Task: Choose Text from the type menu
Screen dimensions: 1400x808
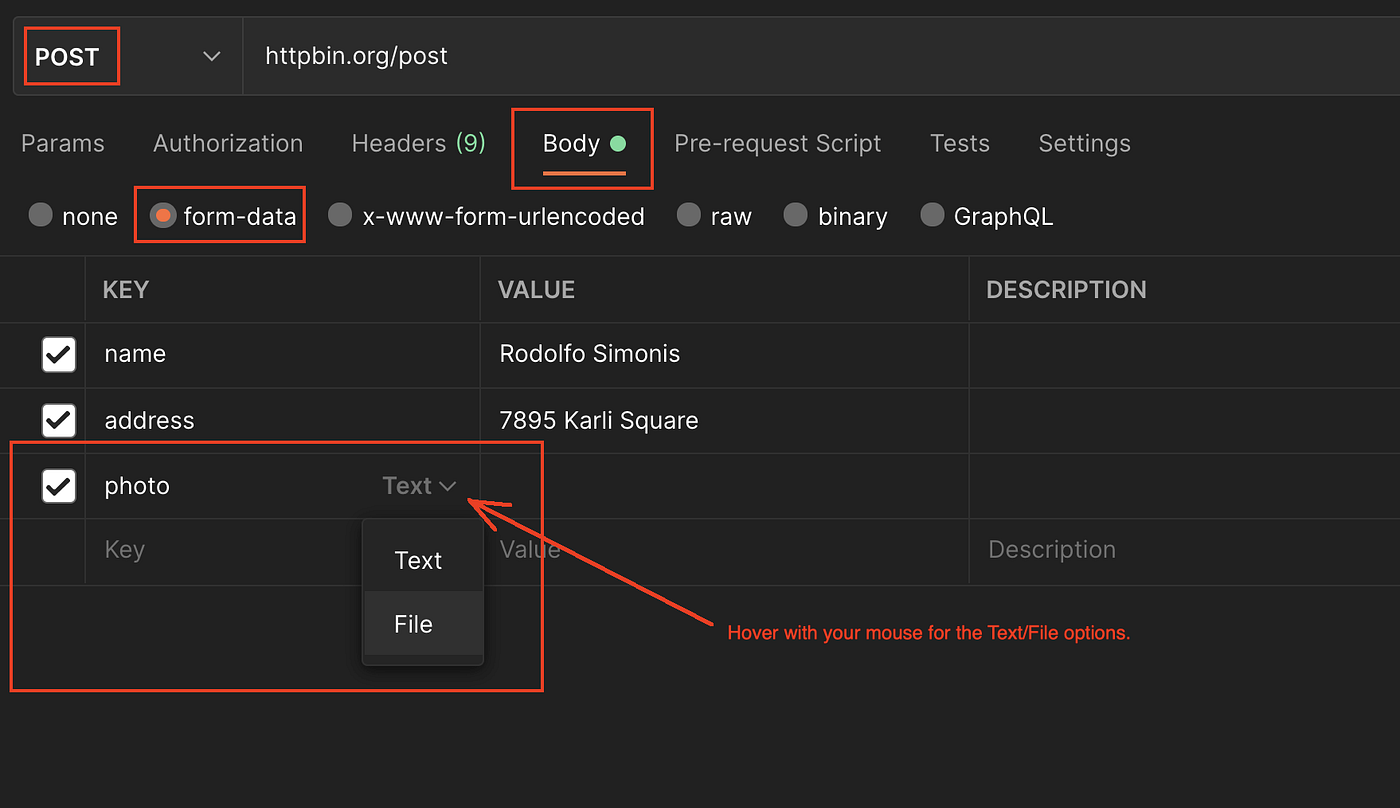Action: (423, 560)
